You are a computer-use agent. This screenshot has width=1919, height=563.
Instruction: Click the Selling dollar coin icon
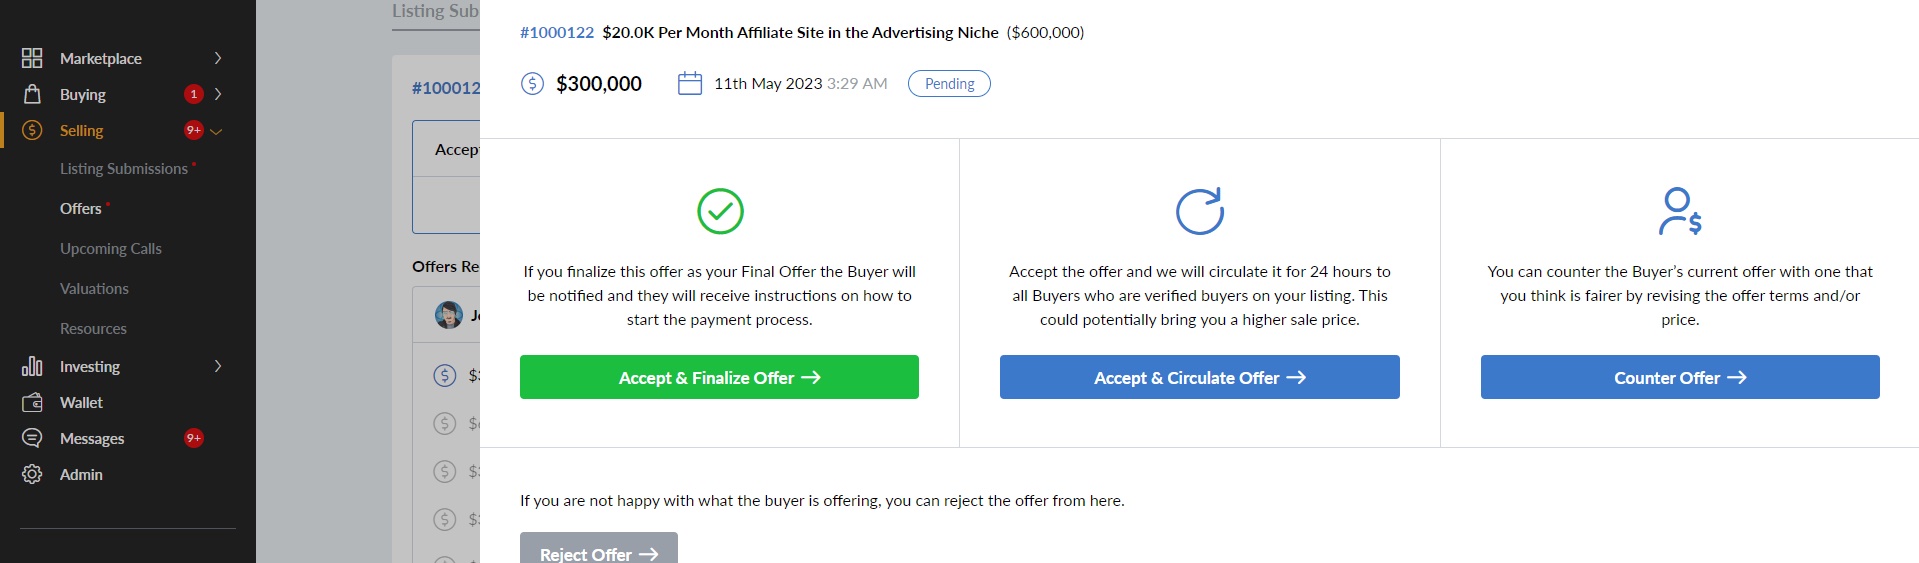[32, 130]
